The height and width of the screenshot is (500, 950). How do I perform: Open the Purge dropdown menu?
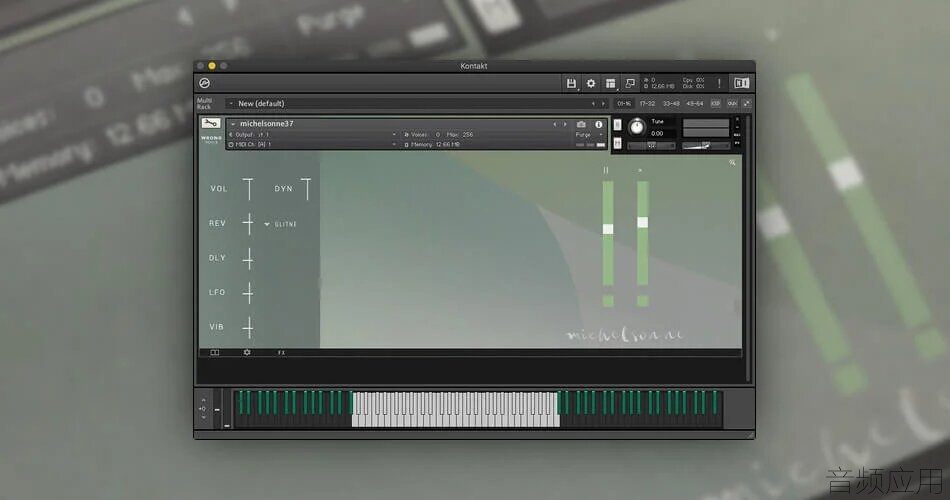[588, 135]
